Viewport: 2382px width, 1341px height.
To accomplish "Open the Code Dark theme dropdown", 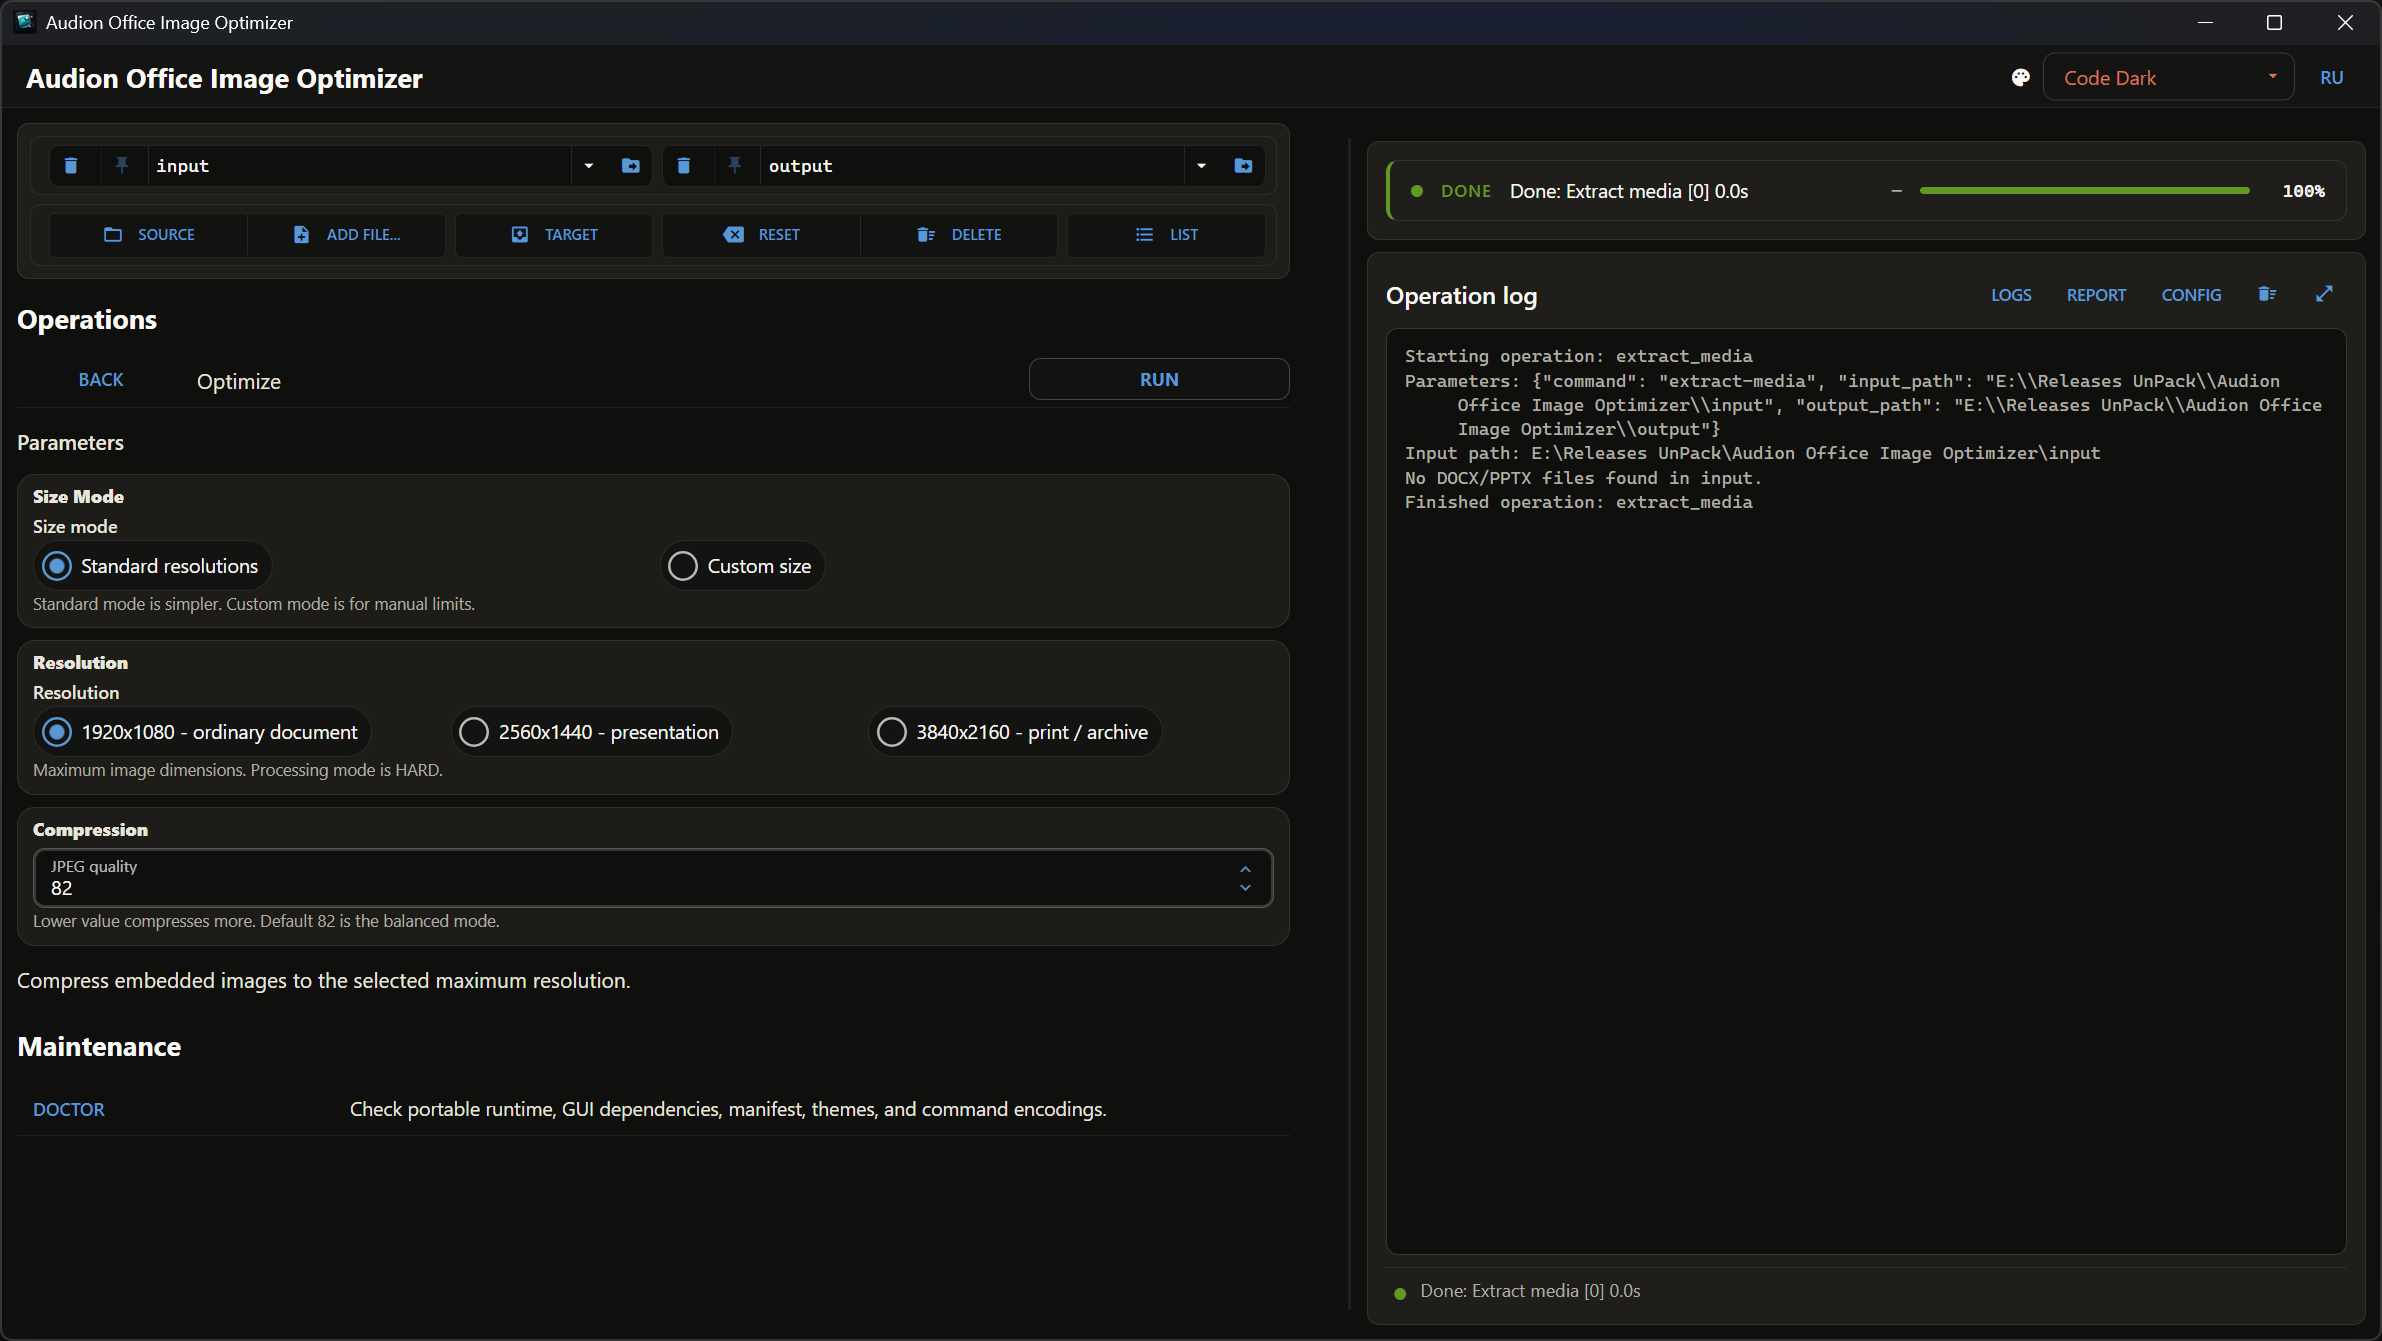I will click(x=2168, y=78).
